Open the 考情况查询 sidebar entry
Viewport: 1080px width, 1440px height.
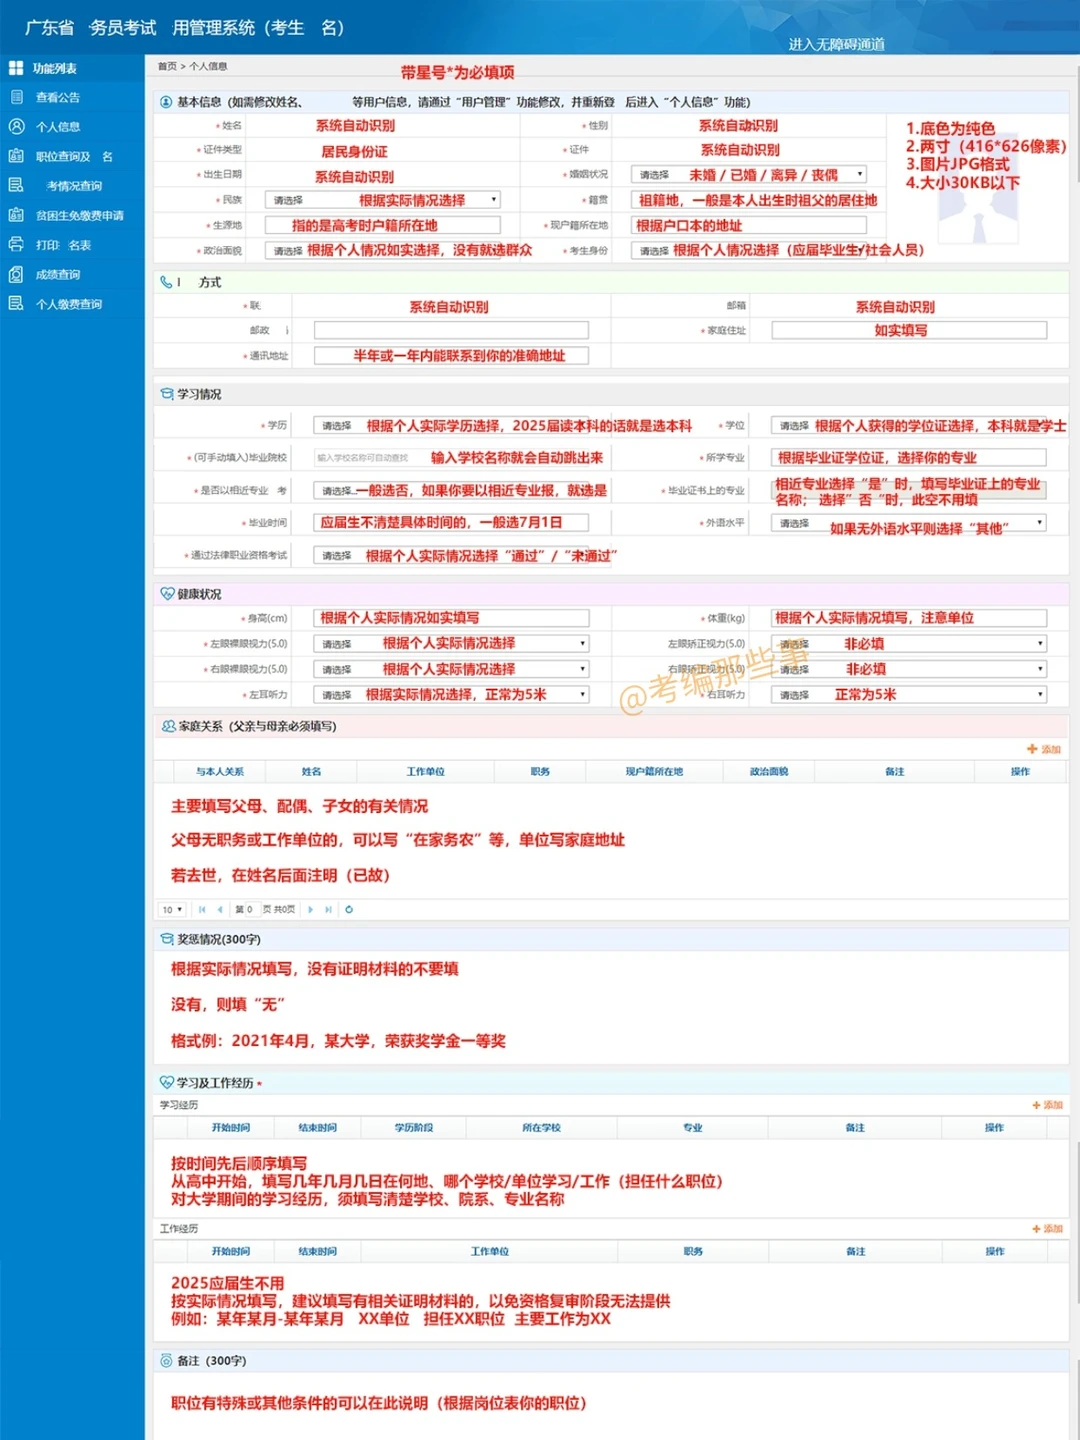tap(74, 186)
